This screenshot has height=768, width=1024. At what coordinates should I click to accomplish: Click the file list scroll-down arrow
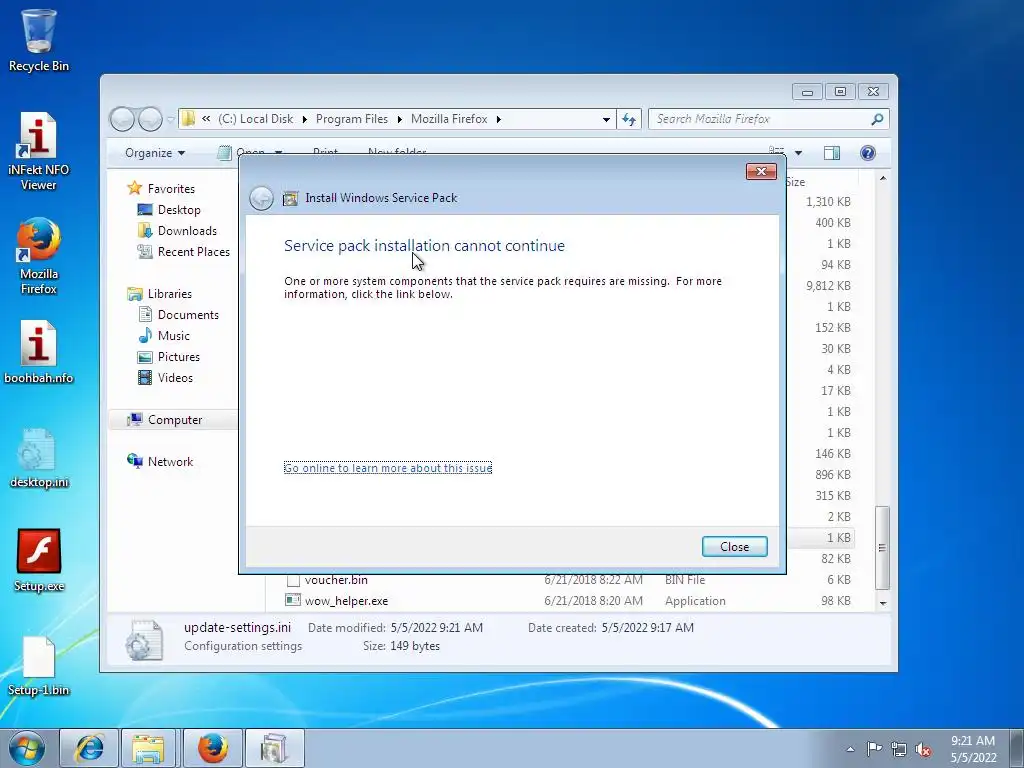pyautogui.click(x=883, y=603)
